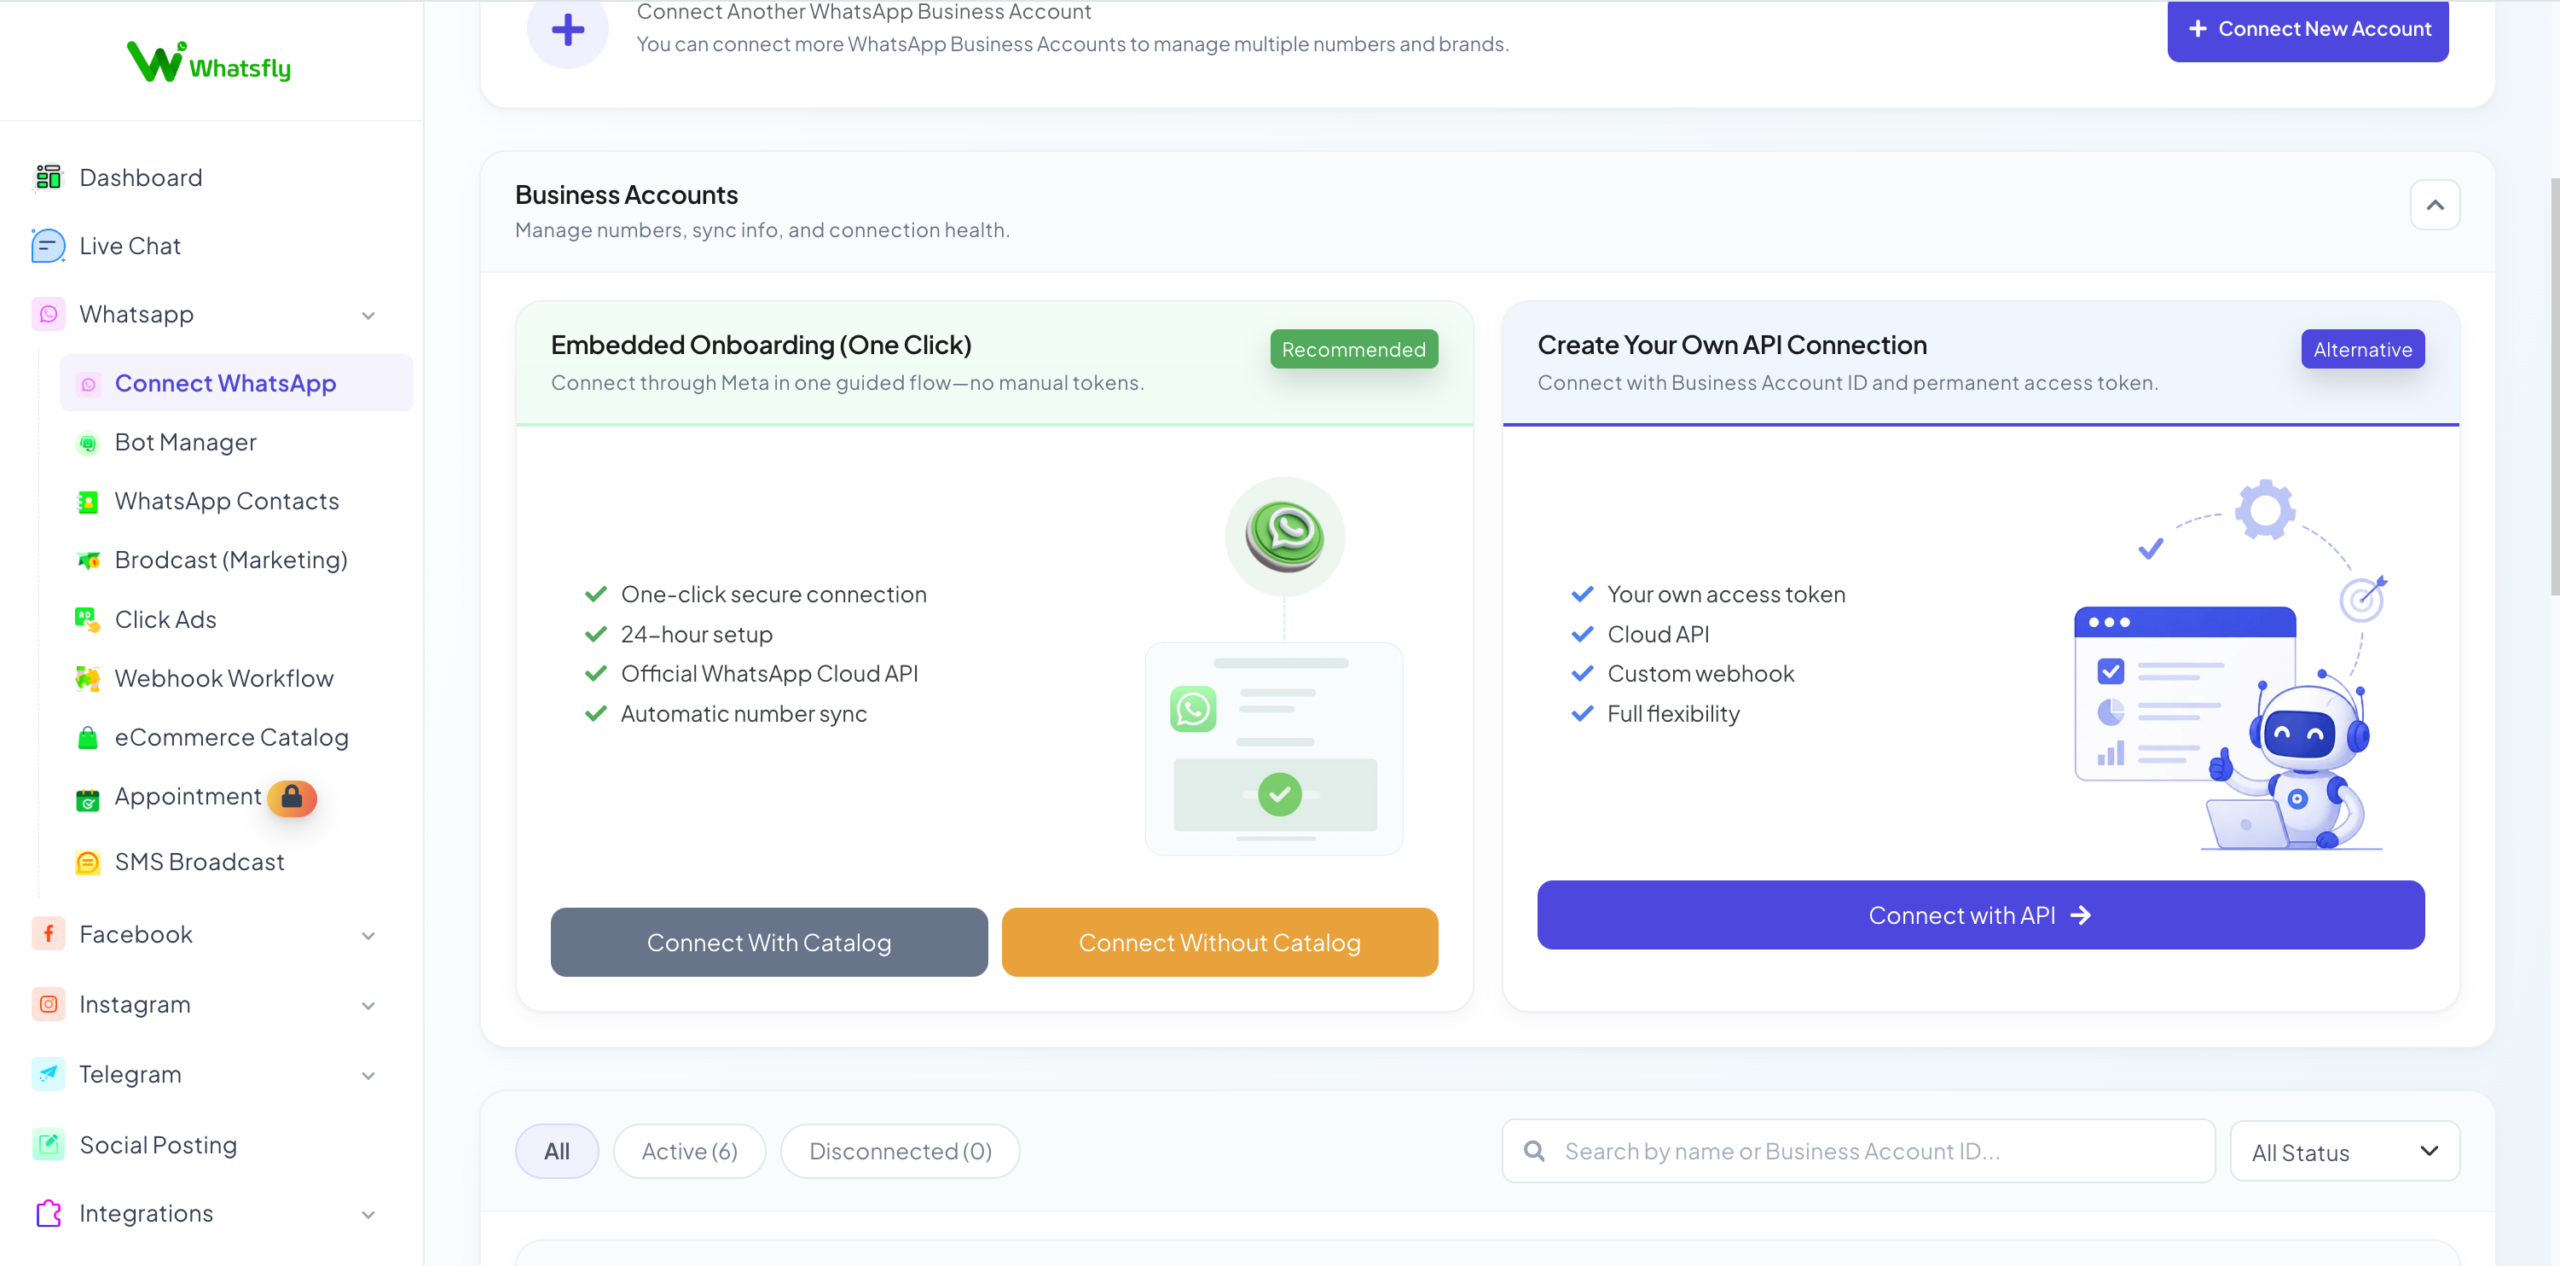Collapse the Whatsapp sidebar menu chevron
The height and width of the screenshot is (1266, 2560).
click(x=368, y=316)
